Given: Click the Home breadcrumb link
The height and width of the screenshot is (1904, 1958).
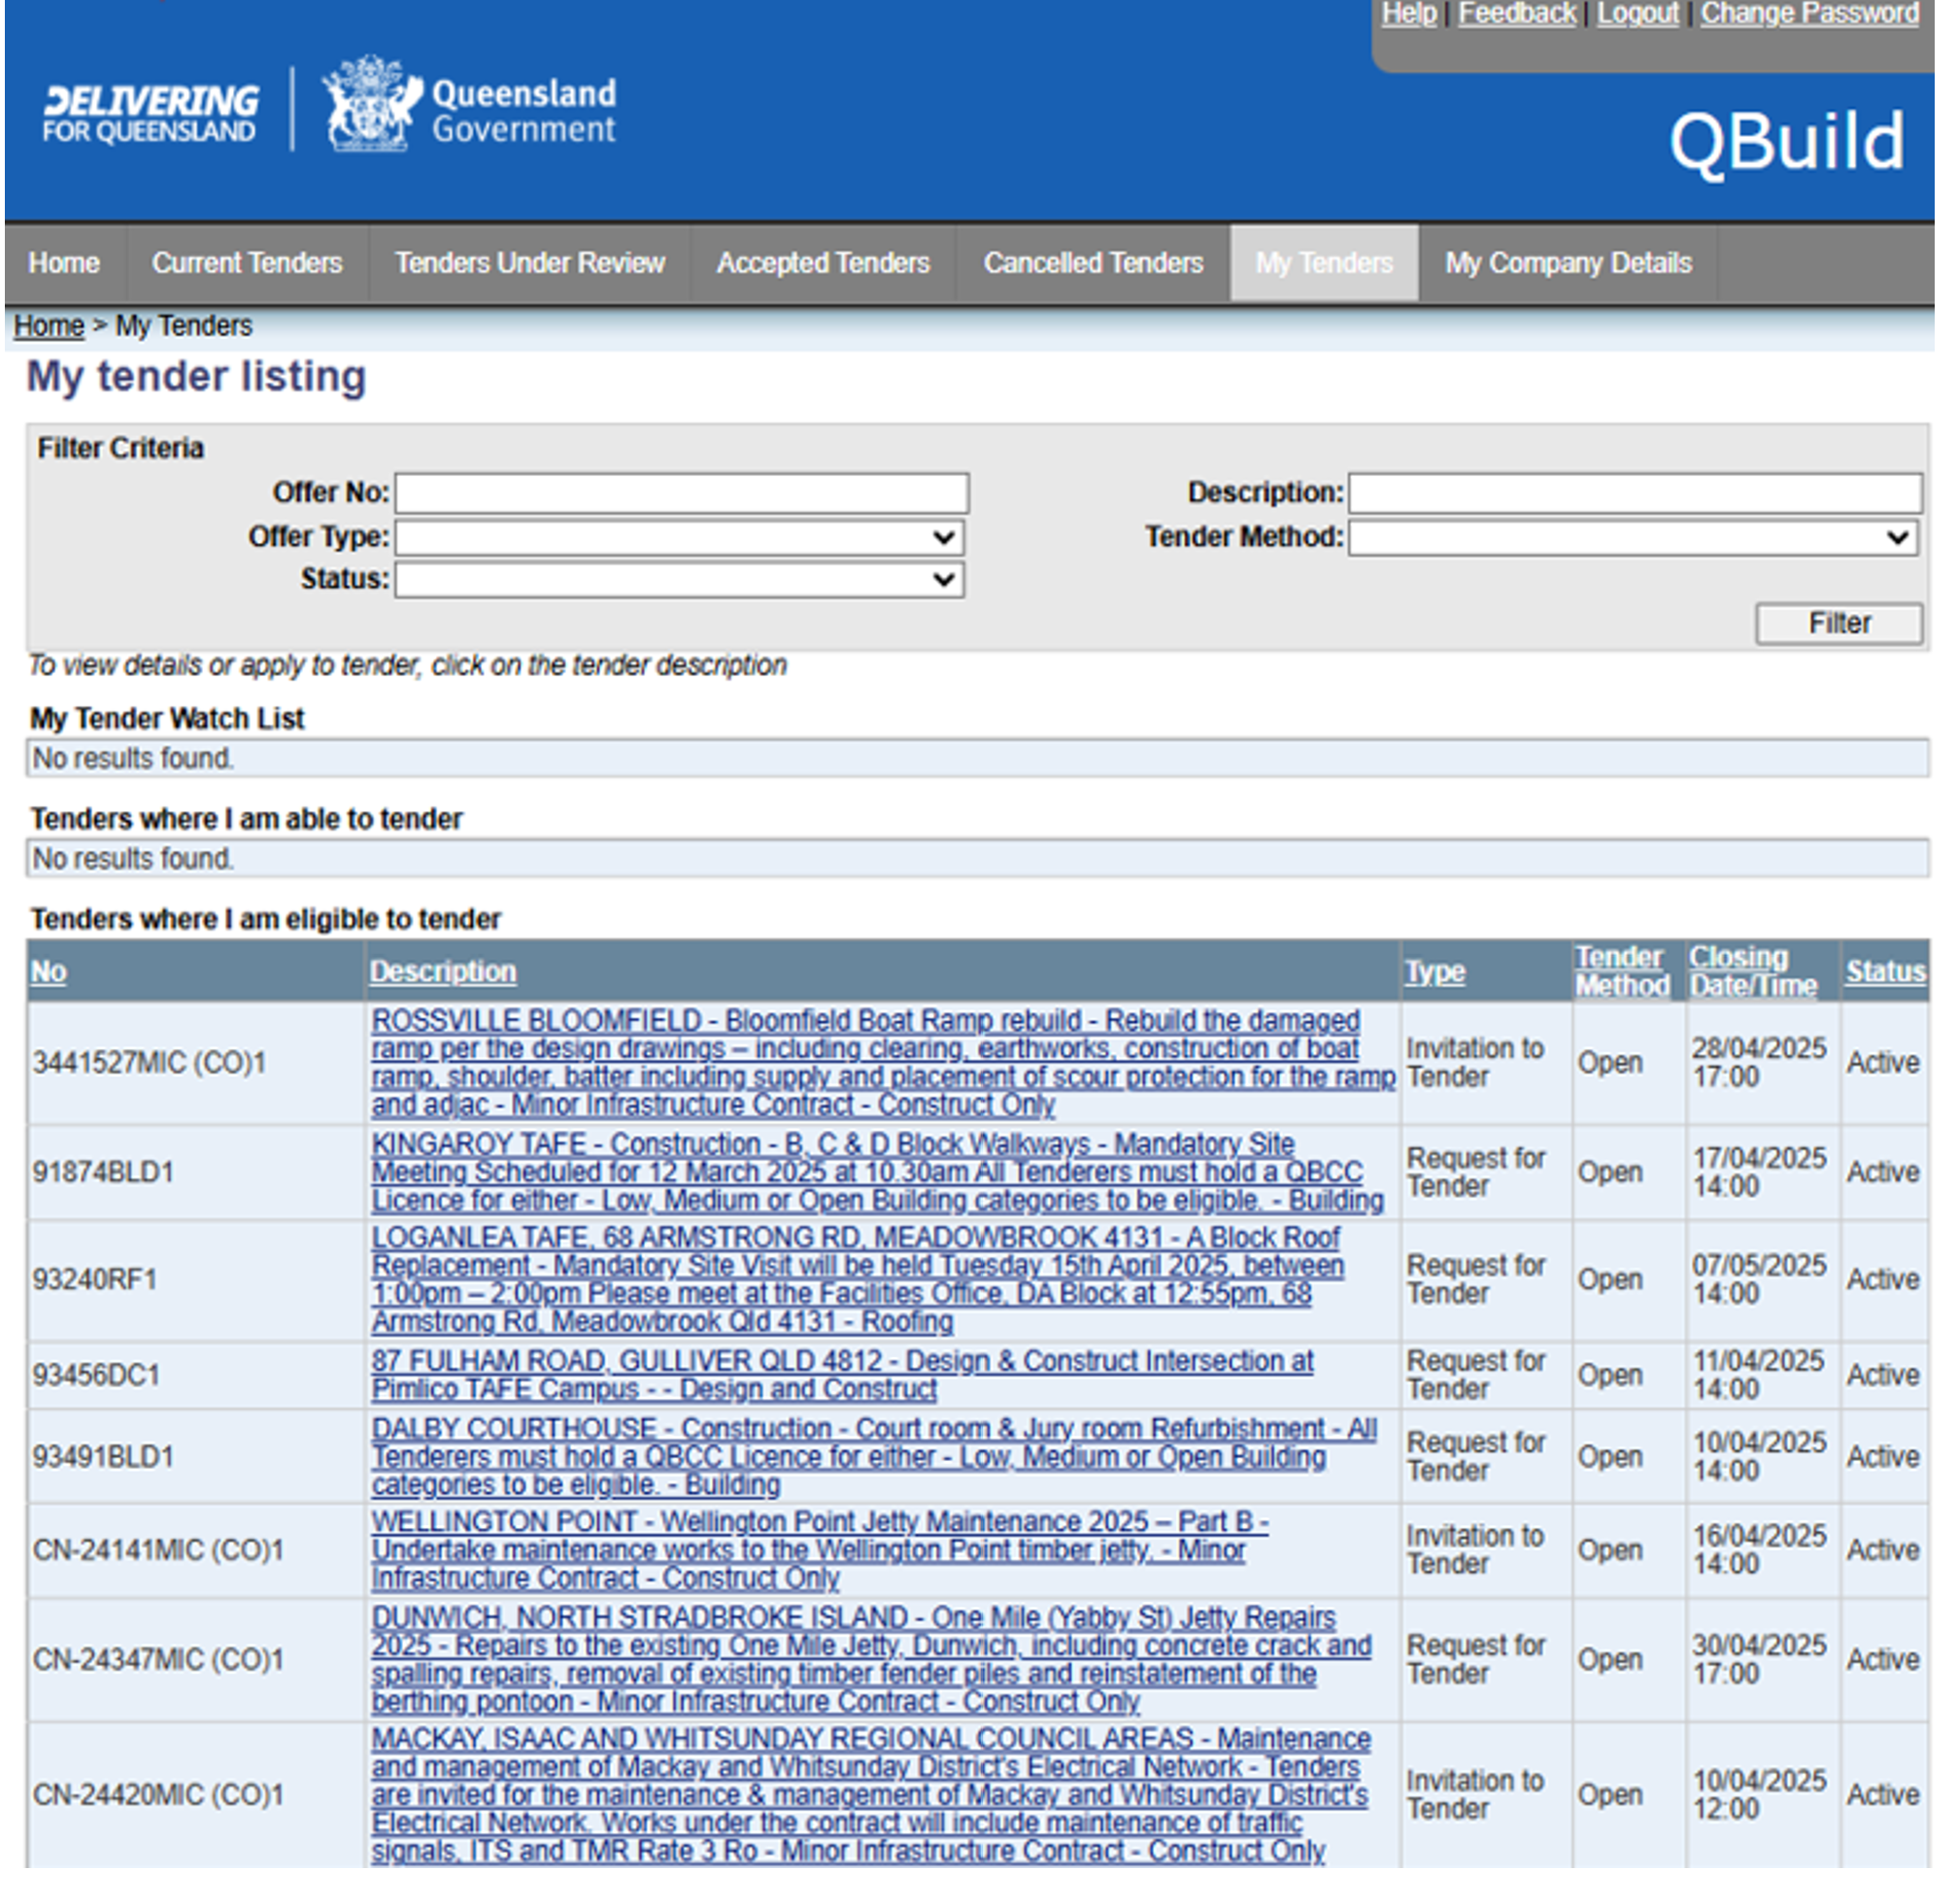Looking at the screenshot, I should (48, 326).
